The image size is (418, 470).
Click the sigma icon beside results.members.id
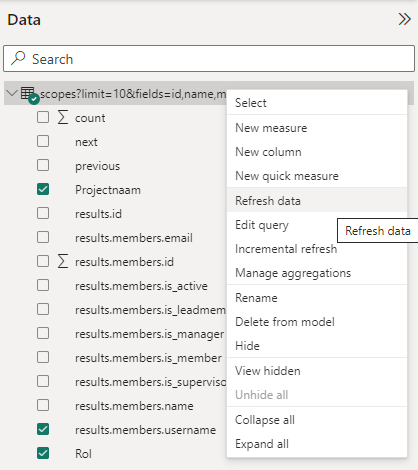(x=63, y=261)
